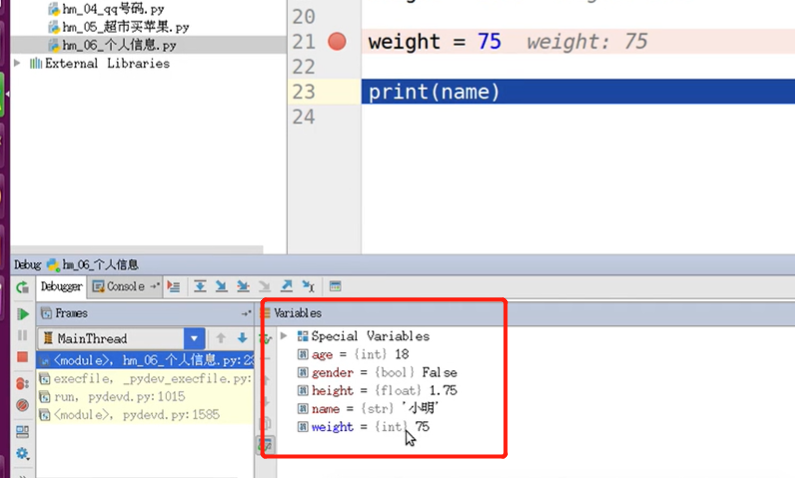Toggle the breakpoint on line 21

(337, 42)
